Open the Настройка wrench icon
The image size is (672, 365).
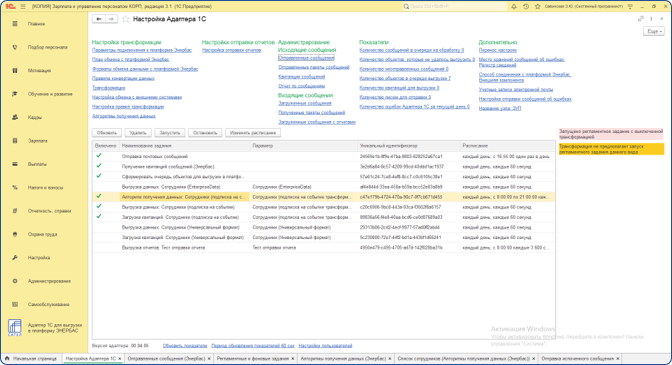click(15, 257)
